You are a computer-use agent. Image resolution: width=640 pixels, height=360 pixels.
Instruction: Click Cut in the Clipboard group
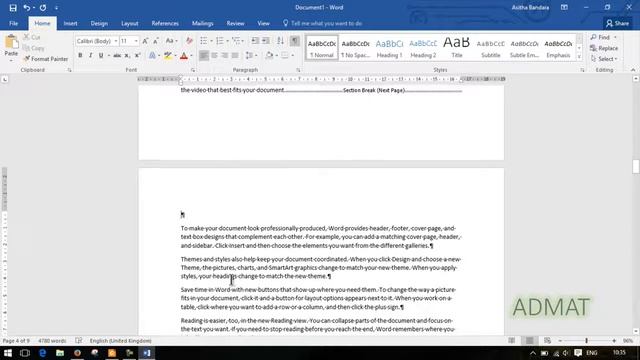[32, 37]
